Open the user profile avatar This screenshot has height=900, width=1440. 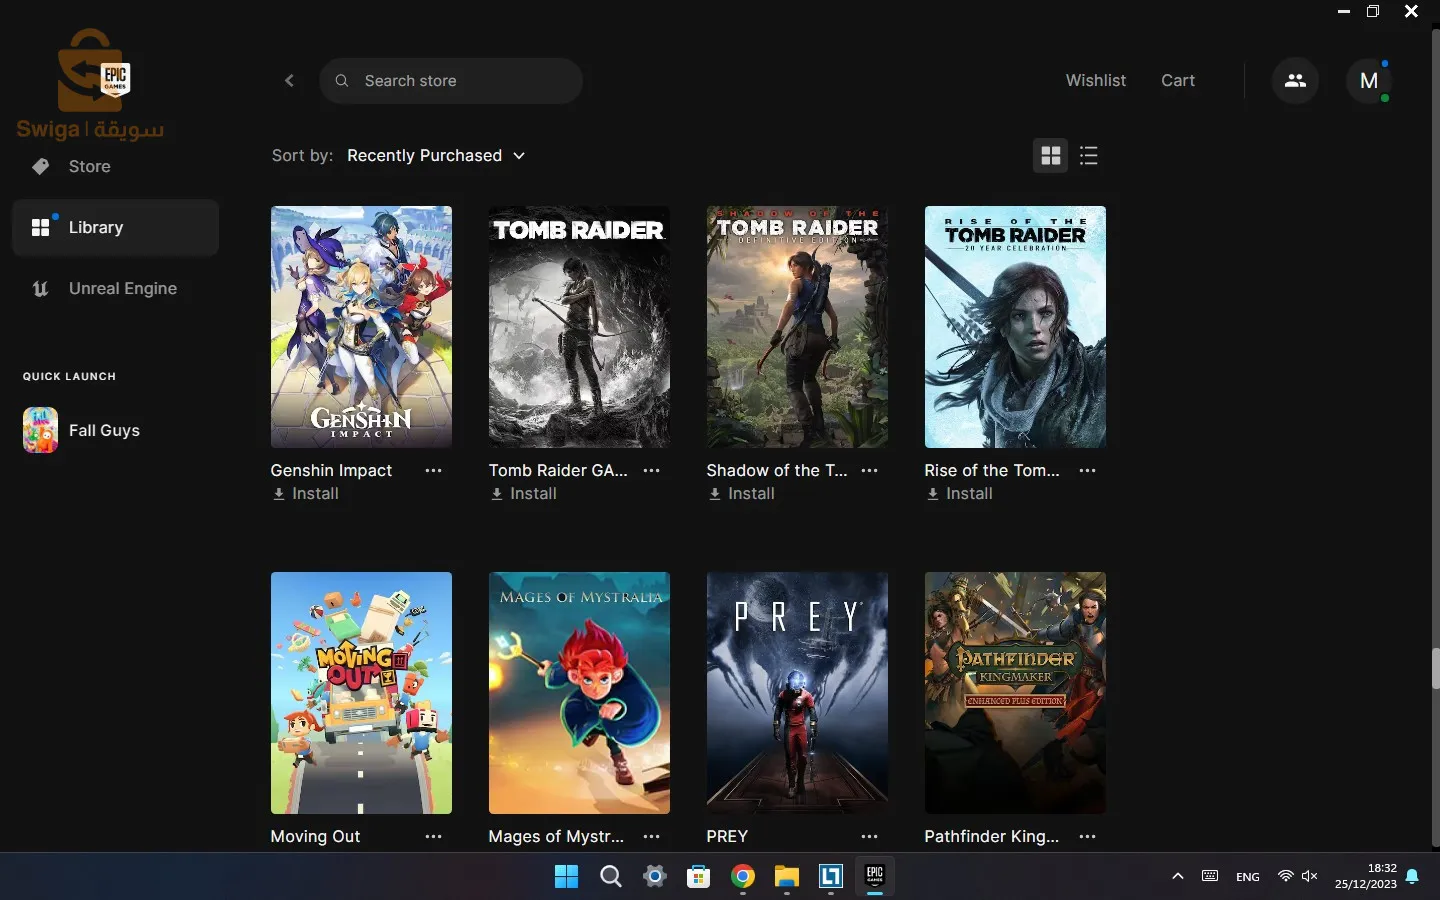coord(1370,81)
